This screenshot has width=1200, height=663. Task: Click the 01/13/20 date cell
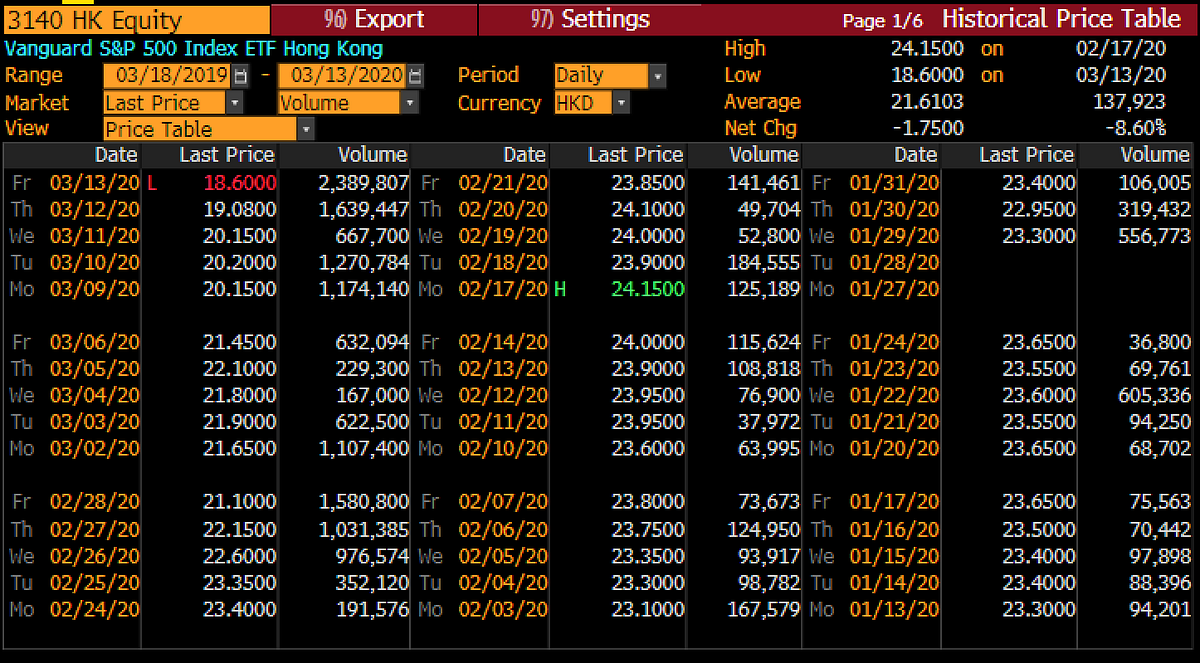[895, 609]
